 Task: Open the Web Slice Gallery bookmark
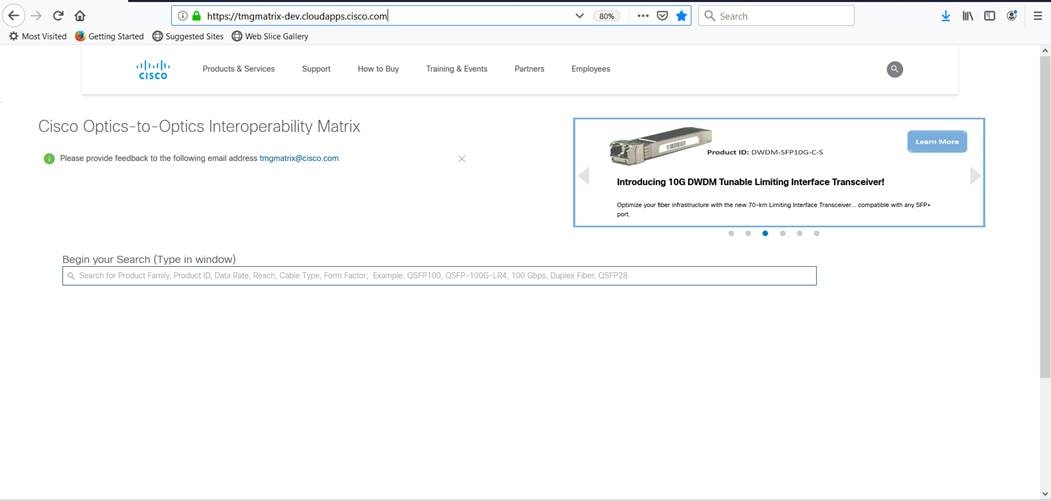point(270,36)
